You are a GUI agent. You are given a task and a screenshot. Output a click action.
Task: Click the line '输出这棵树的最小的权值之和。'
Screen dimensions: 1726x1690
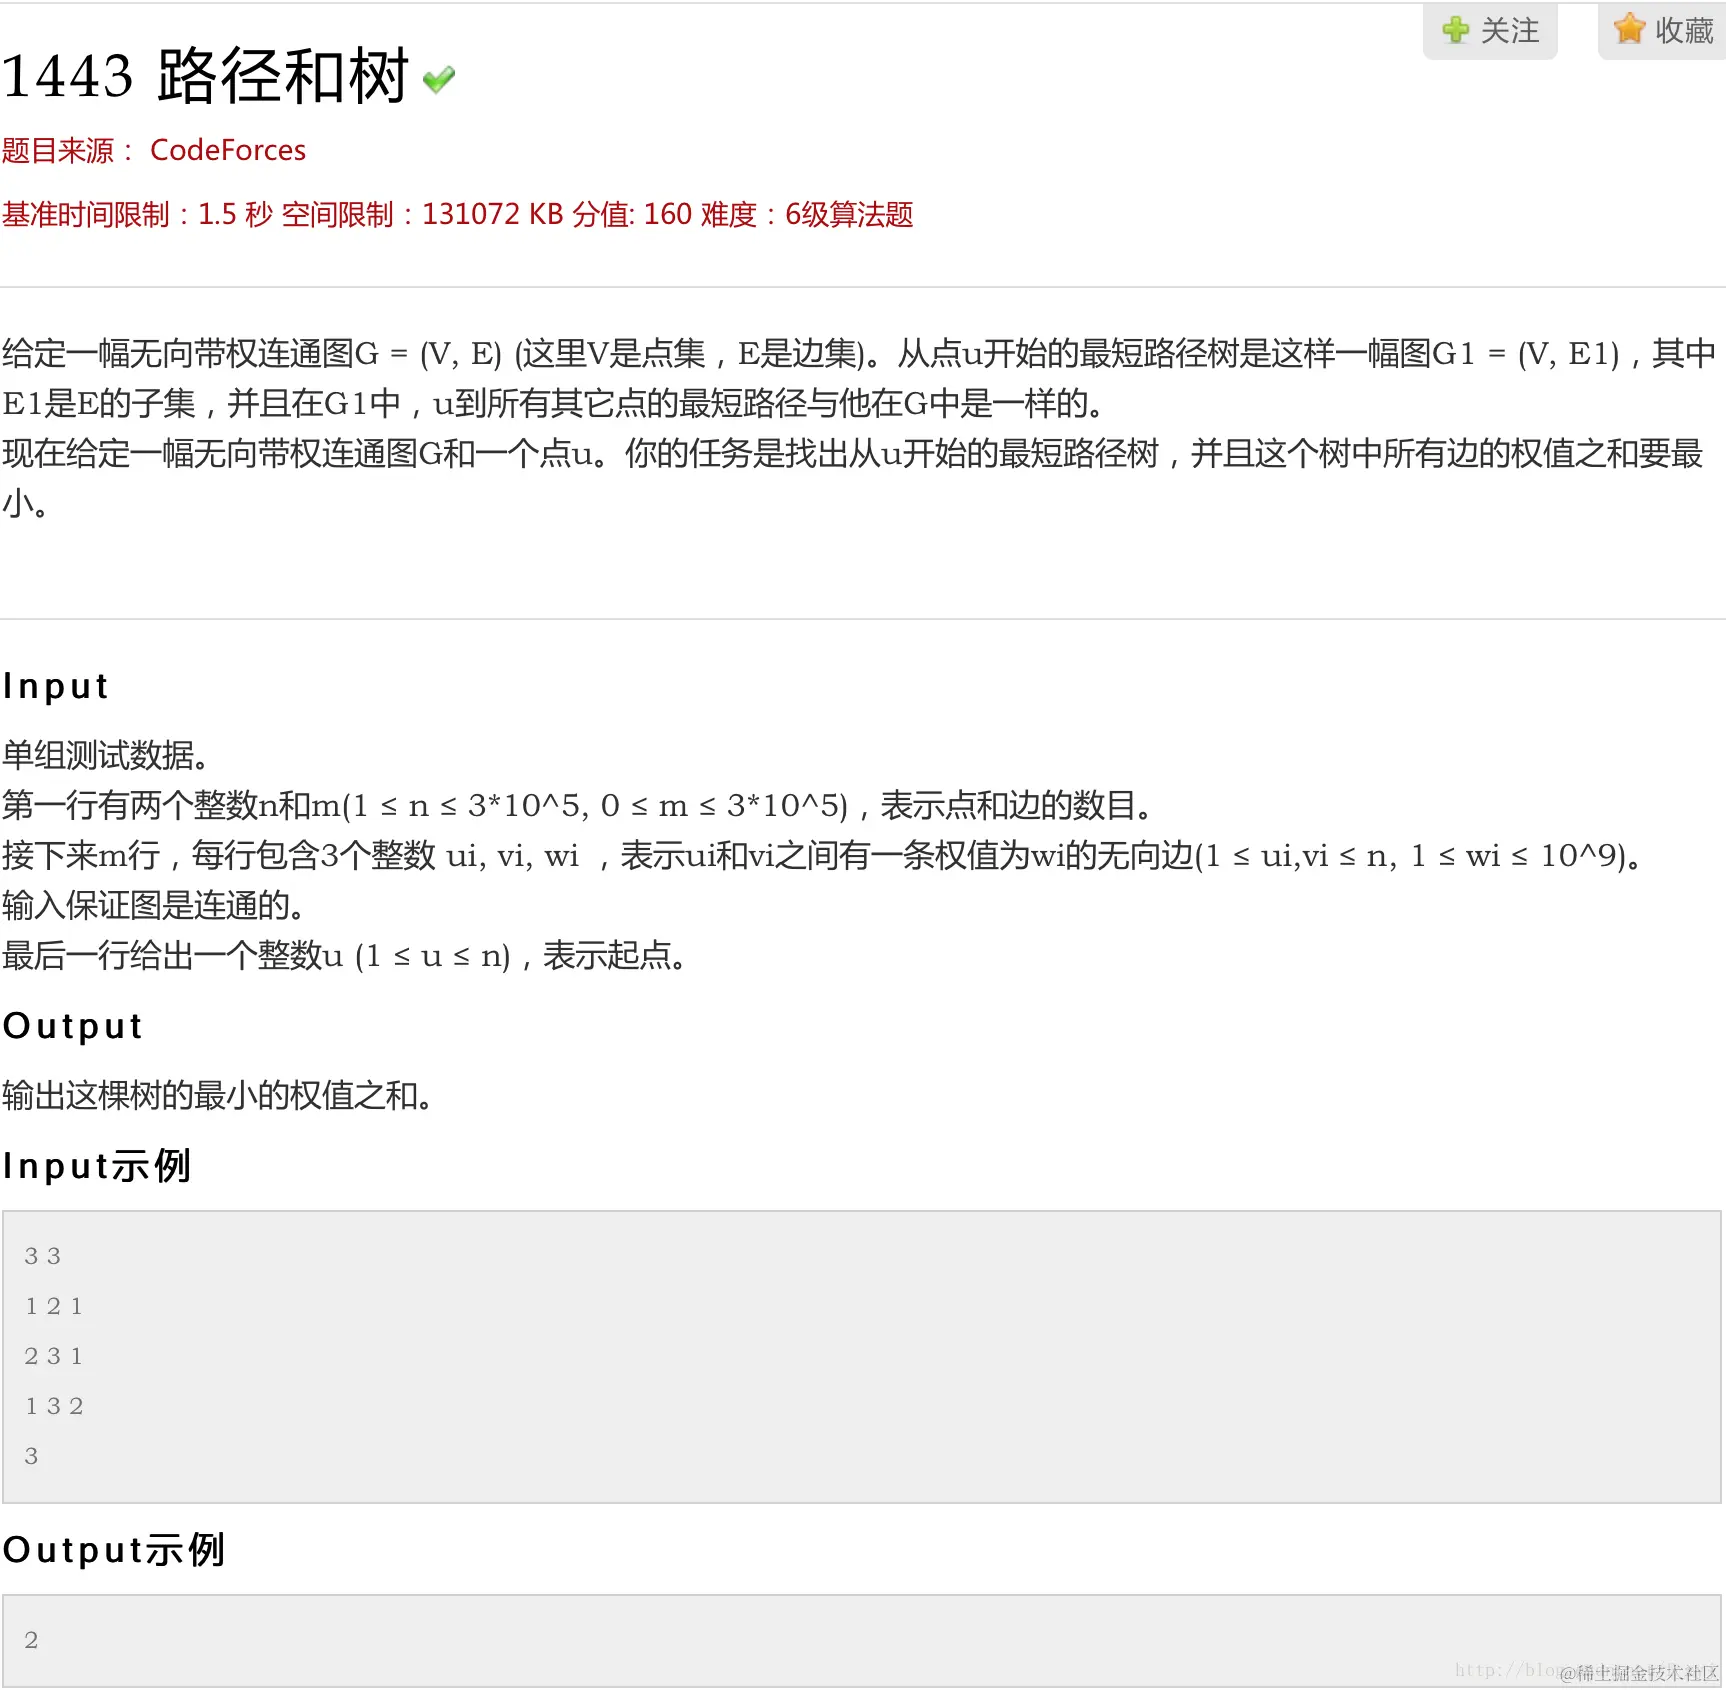click(218, 1095)
